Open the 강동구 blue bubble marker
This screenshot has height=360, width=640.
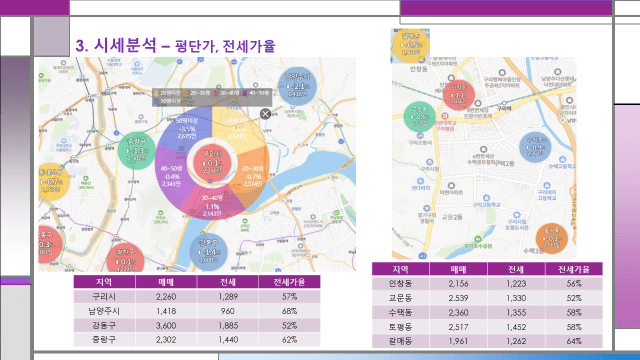[x=209, y=252]
